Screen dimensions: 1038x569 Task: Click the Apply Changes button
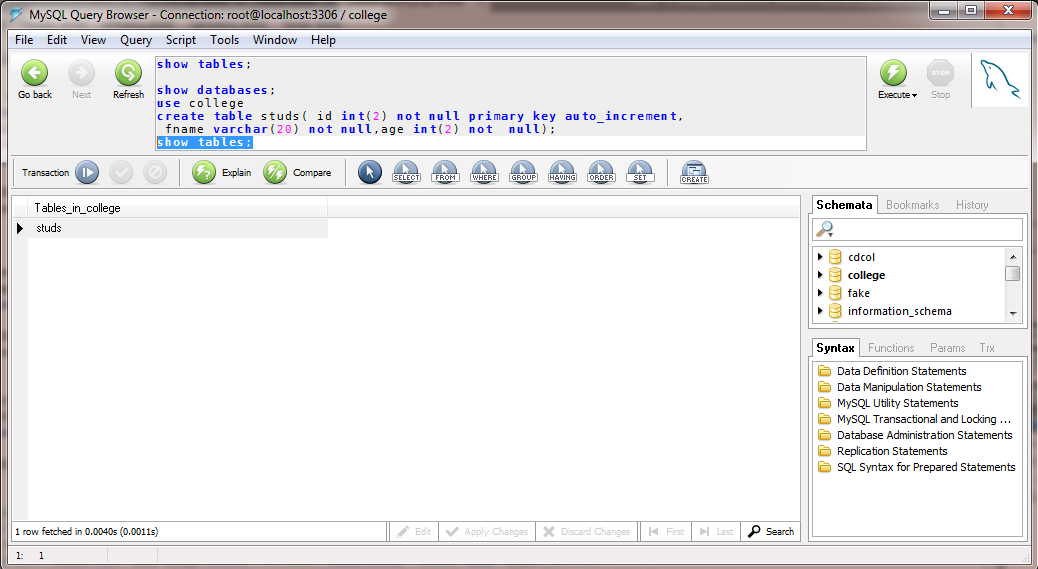(487, 531)
